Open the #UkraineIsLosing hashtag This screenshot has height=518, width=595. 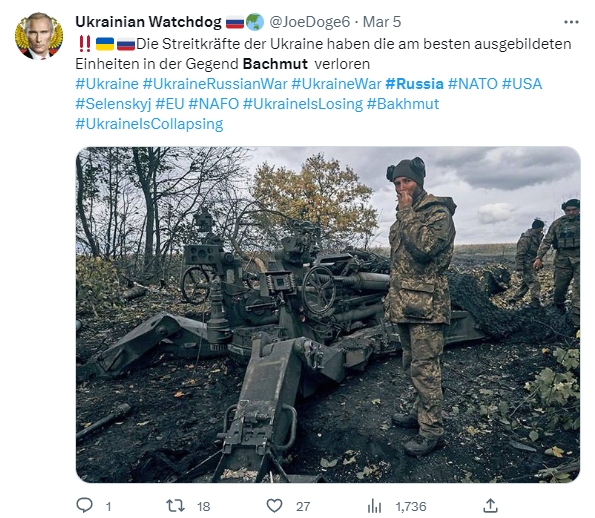[303, 104]
